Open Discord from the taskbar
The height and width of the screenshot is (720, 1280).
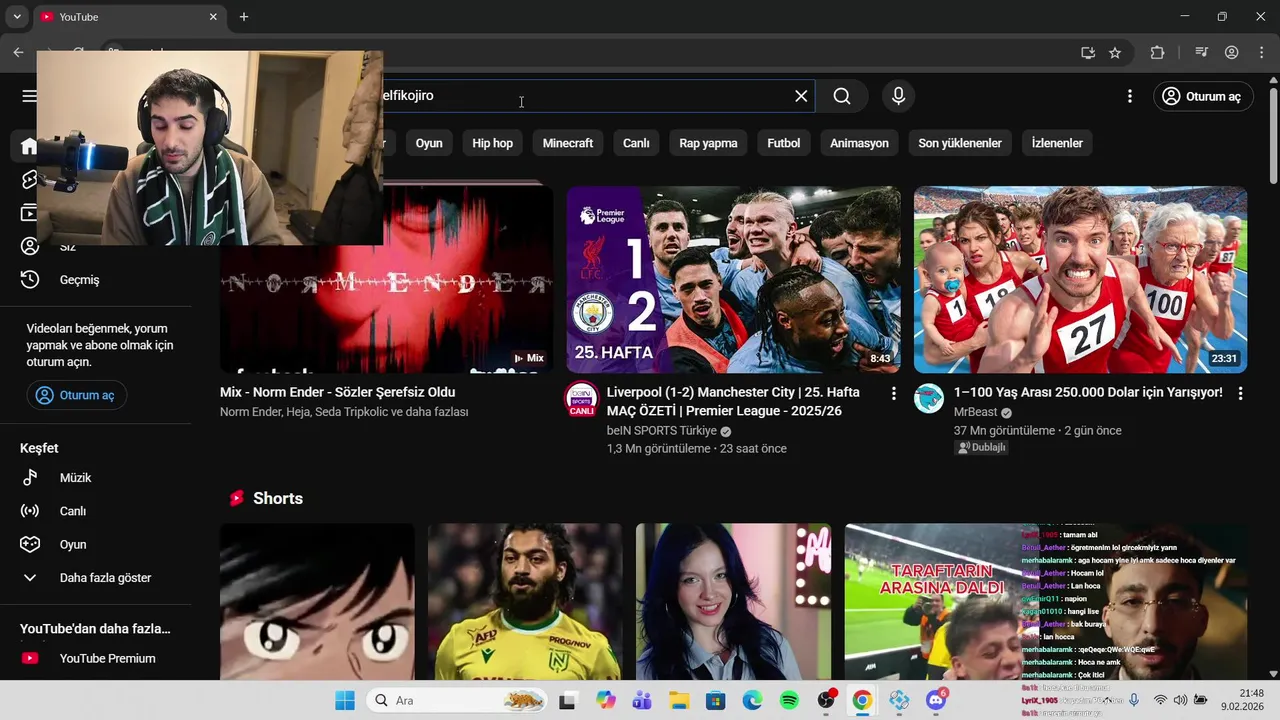tap(936, 700)
